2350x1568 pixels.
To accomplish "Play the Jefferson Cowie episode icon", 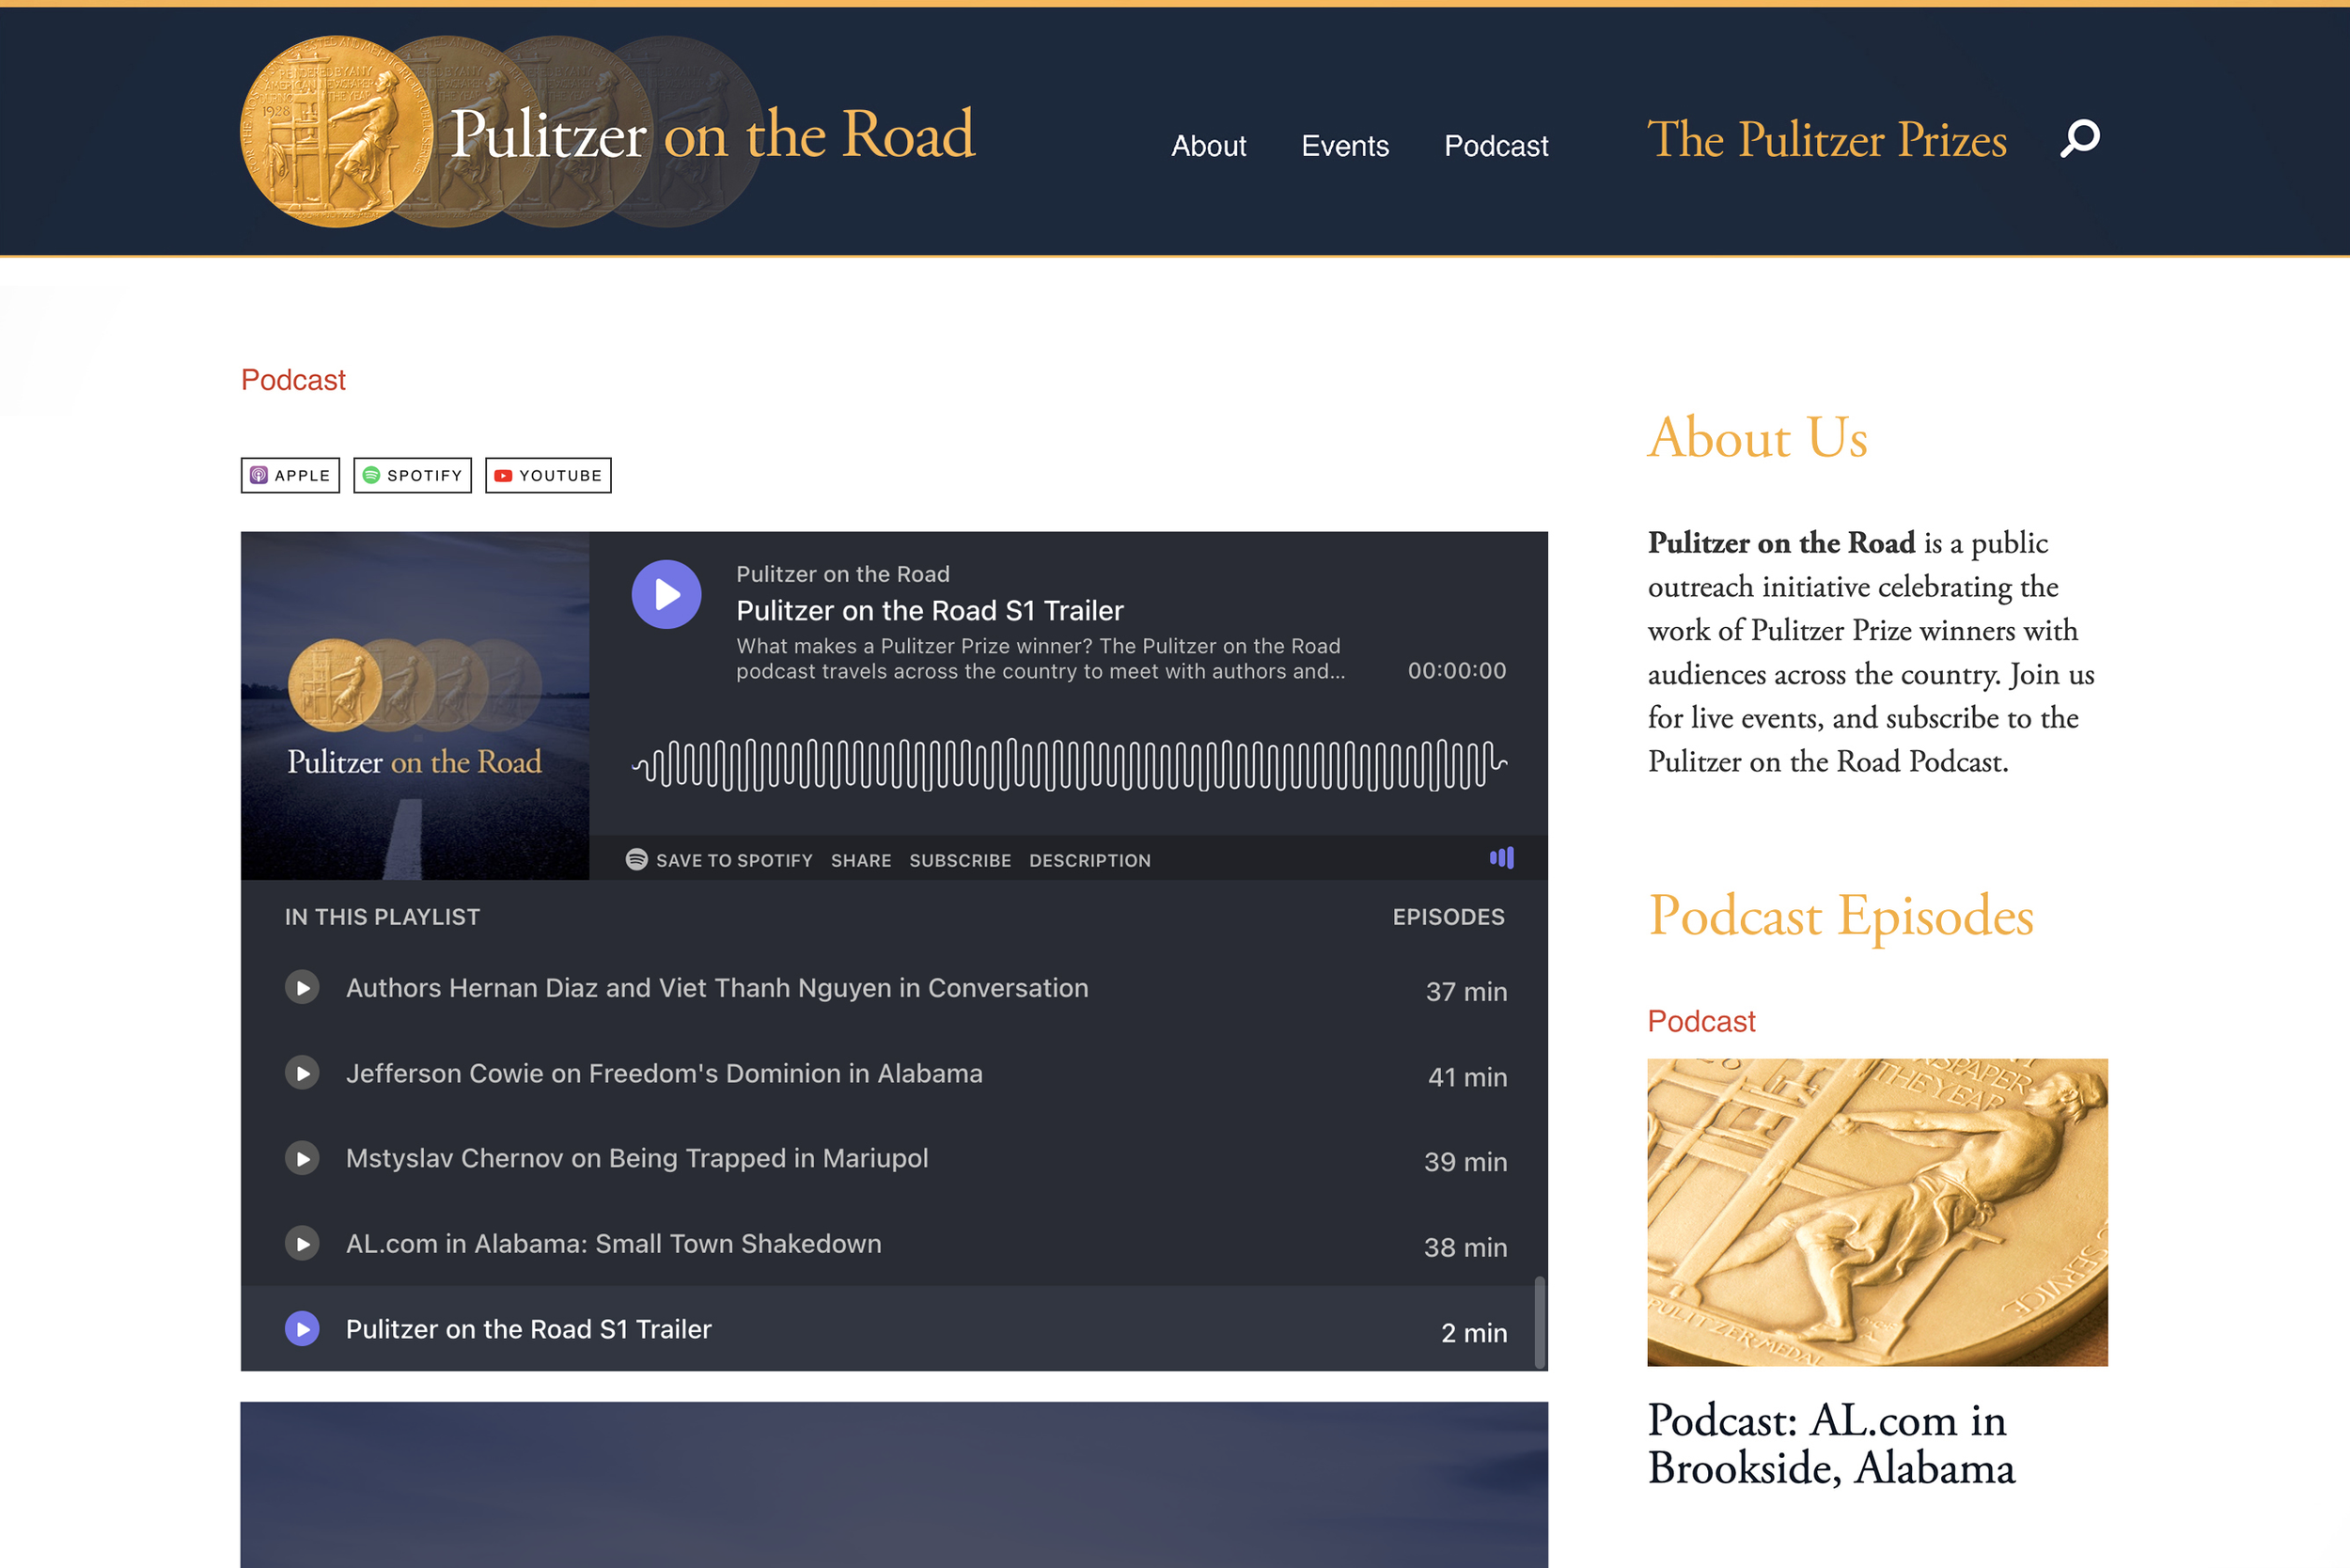I will pos(302,1073).
